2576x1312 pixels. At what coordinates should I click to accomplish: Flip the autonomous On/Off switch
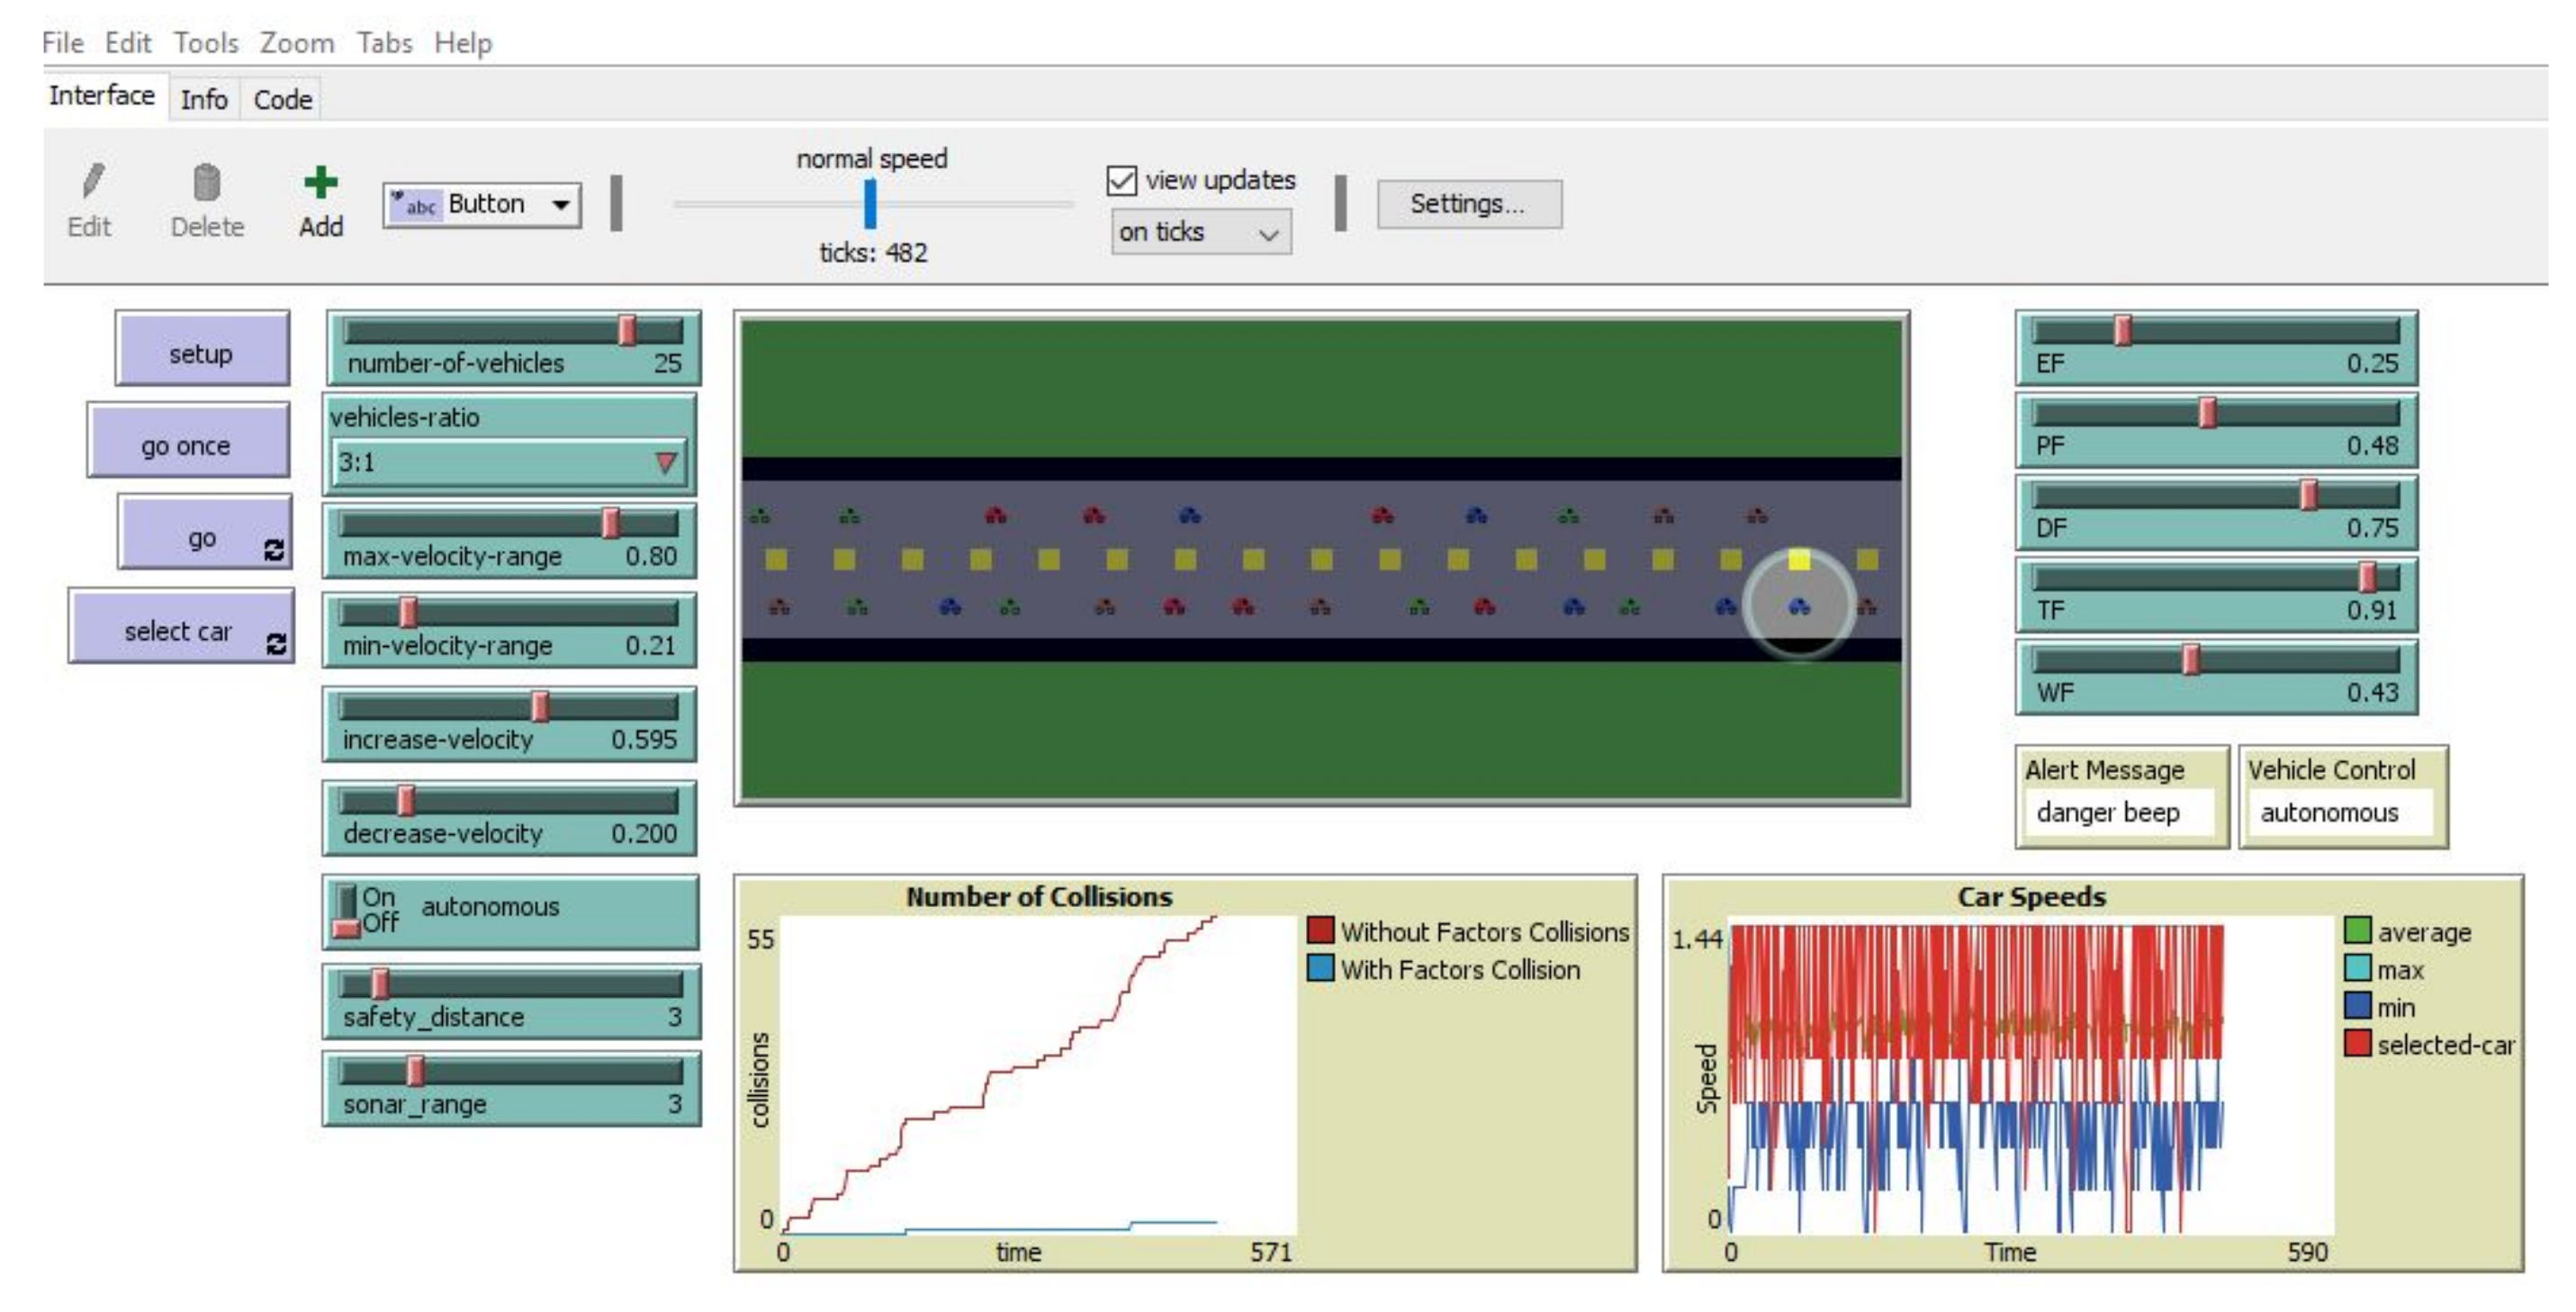point(346,910)
